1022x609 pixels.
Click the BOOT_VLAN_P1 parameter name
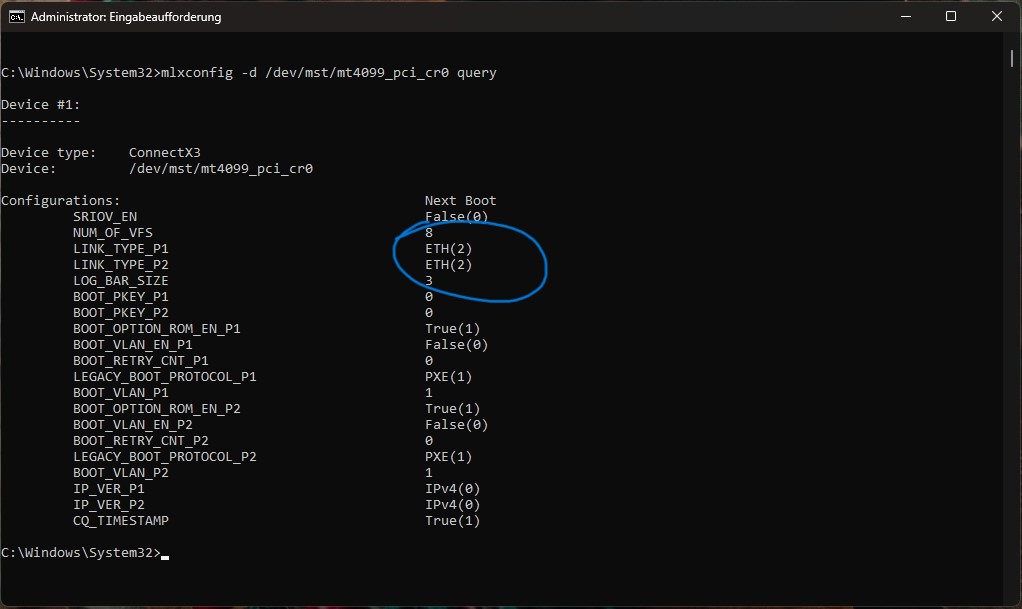click(x=121, y=392)
